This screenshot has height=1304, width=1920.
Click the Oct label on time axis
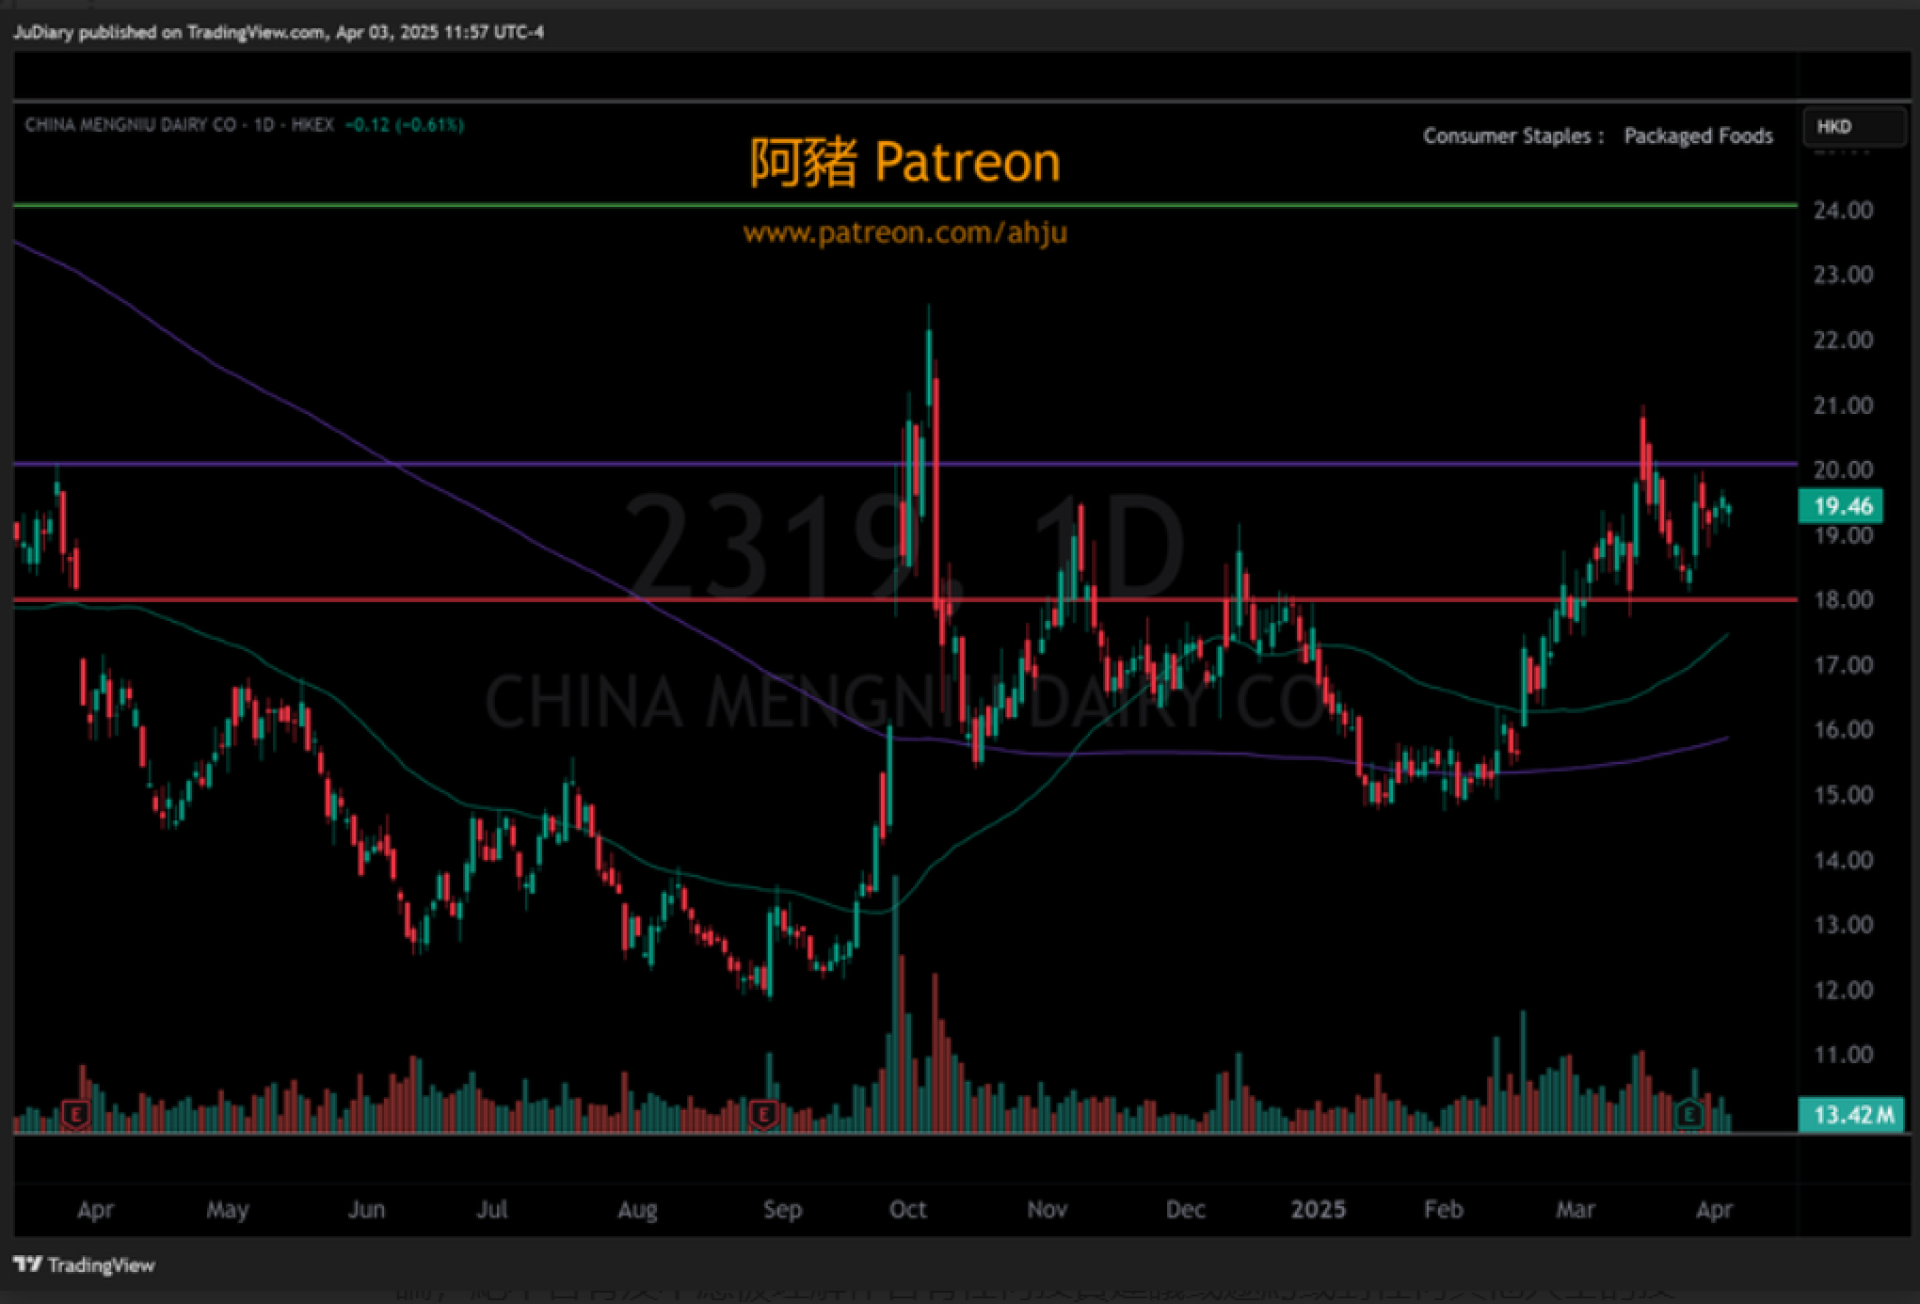(908, 1210)
